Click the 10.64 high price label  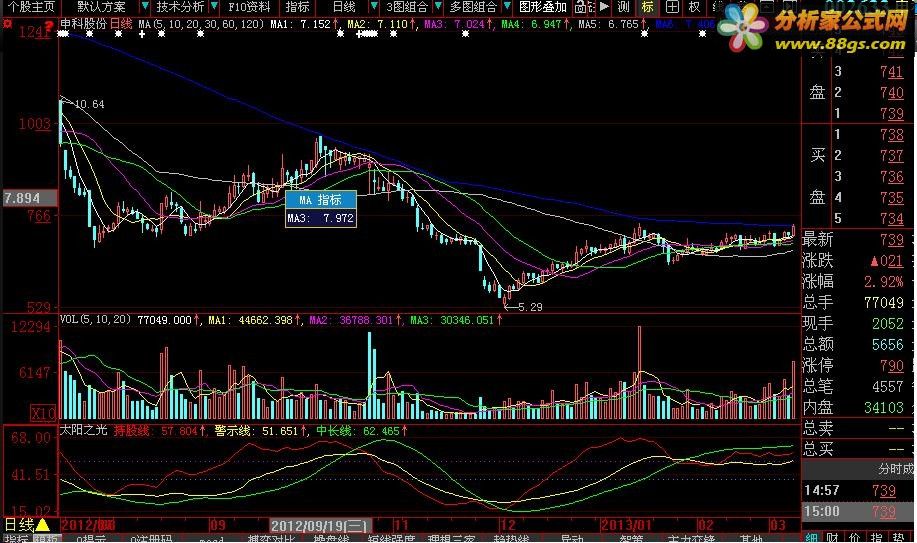(x=89, y=104)
